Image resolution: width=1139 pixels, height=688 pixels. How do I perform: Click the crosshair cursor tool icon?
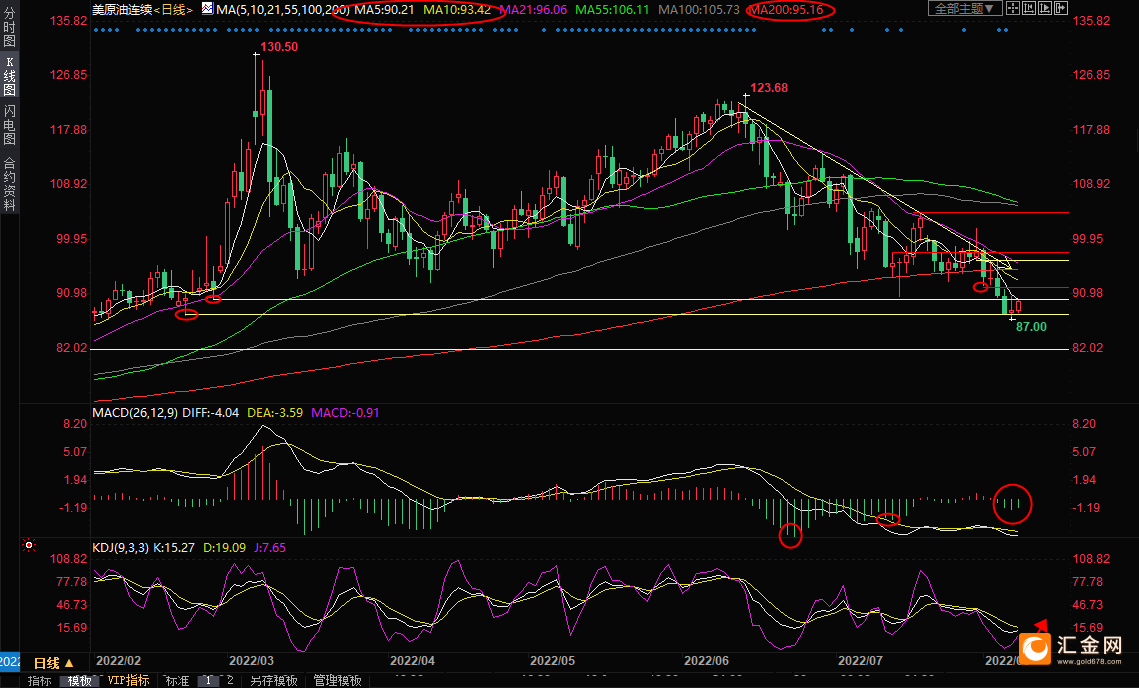coord(1013,8)
